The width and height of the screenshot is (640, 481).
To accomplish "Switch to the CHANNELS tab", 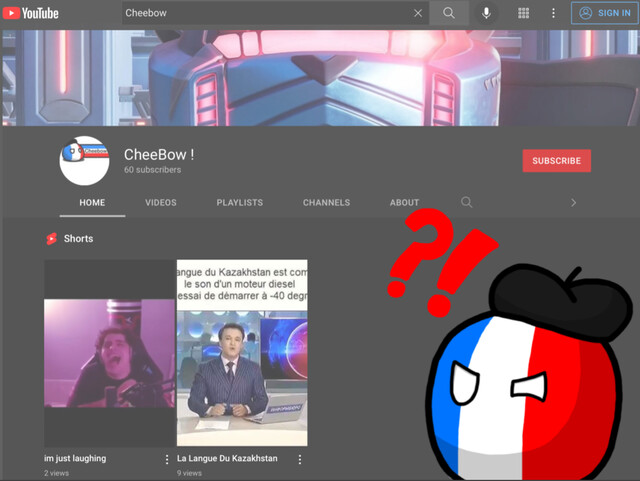I will click(327, 203).
